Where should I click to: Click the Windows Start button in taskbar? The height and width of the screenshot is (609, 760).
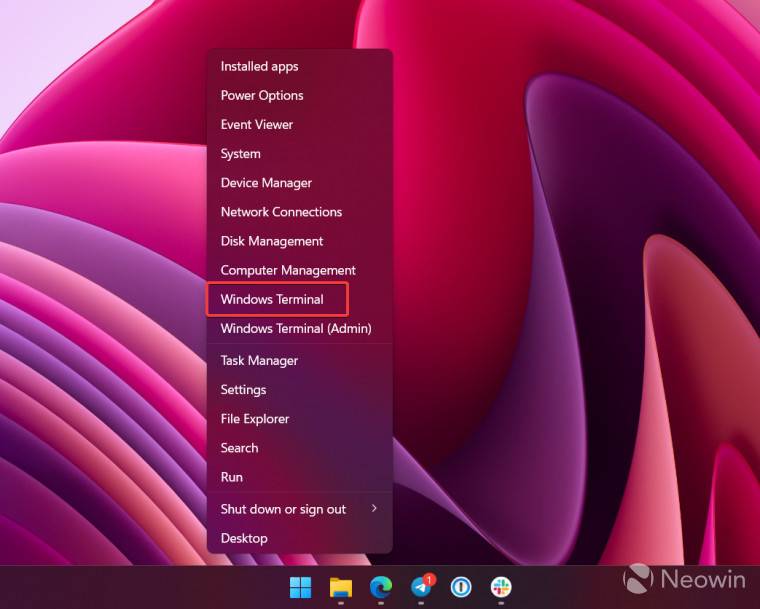[x=300, y=587]
